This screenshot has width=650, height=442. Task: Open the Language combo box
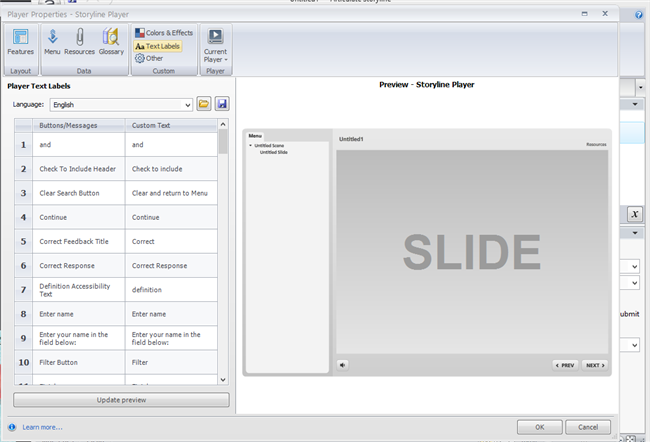point(121,105)
